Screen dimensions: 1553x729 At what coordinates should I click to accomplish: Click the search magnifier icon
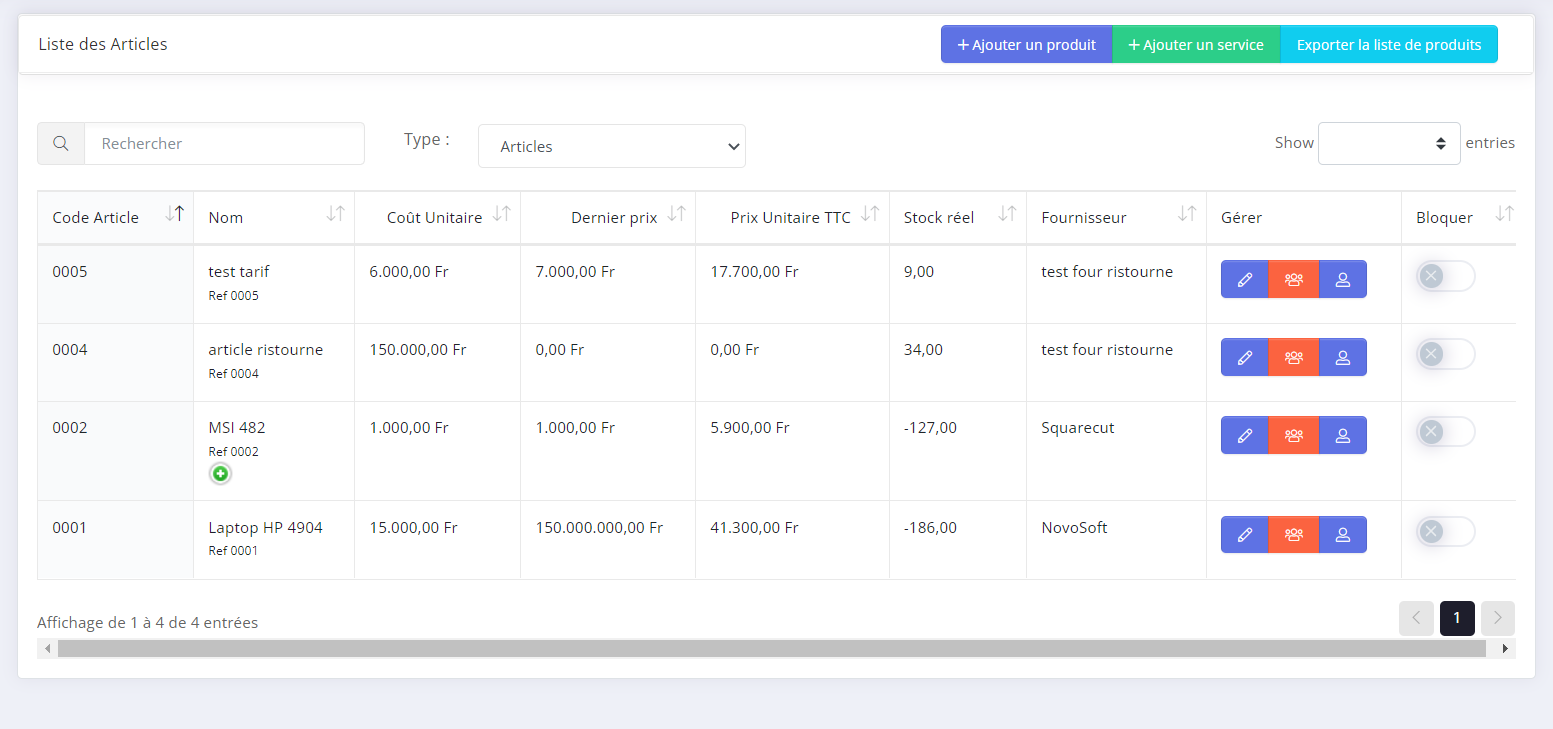[x=61, y=144]
